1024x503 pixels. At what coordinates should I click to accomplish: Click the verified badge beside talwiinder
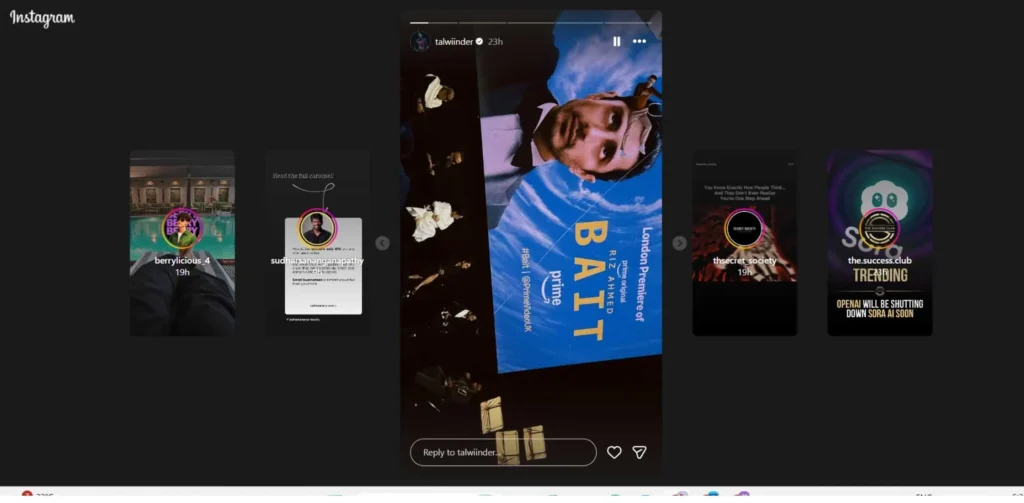[x=479, y=41]
